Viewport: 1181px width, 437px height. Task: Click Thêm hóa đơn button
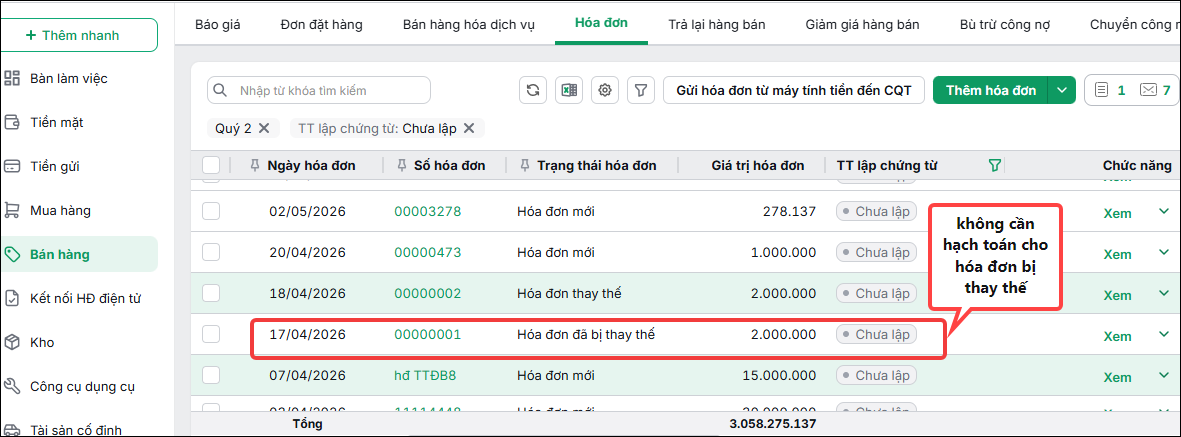click(991, 90)
